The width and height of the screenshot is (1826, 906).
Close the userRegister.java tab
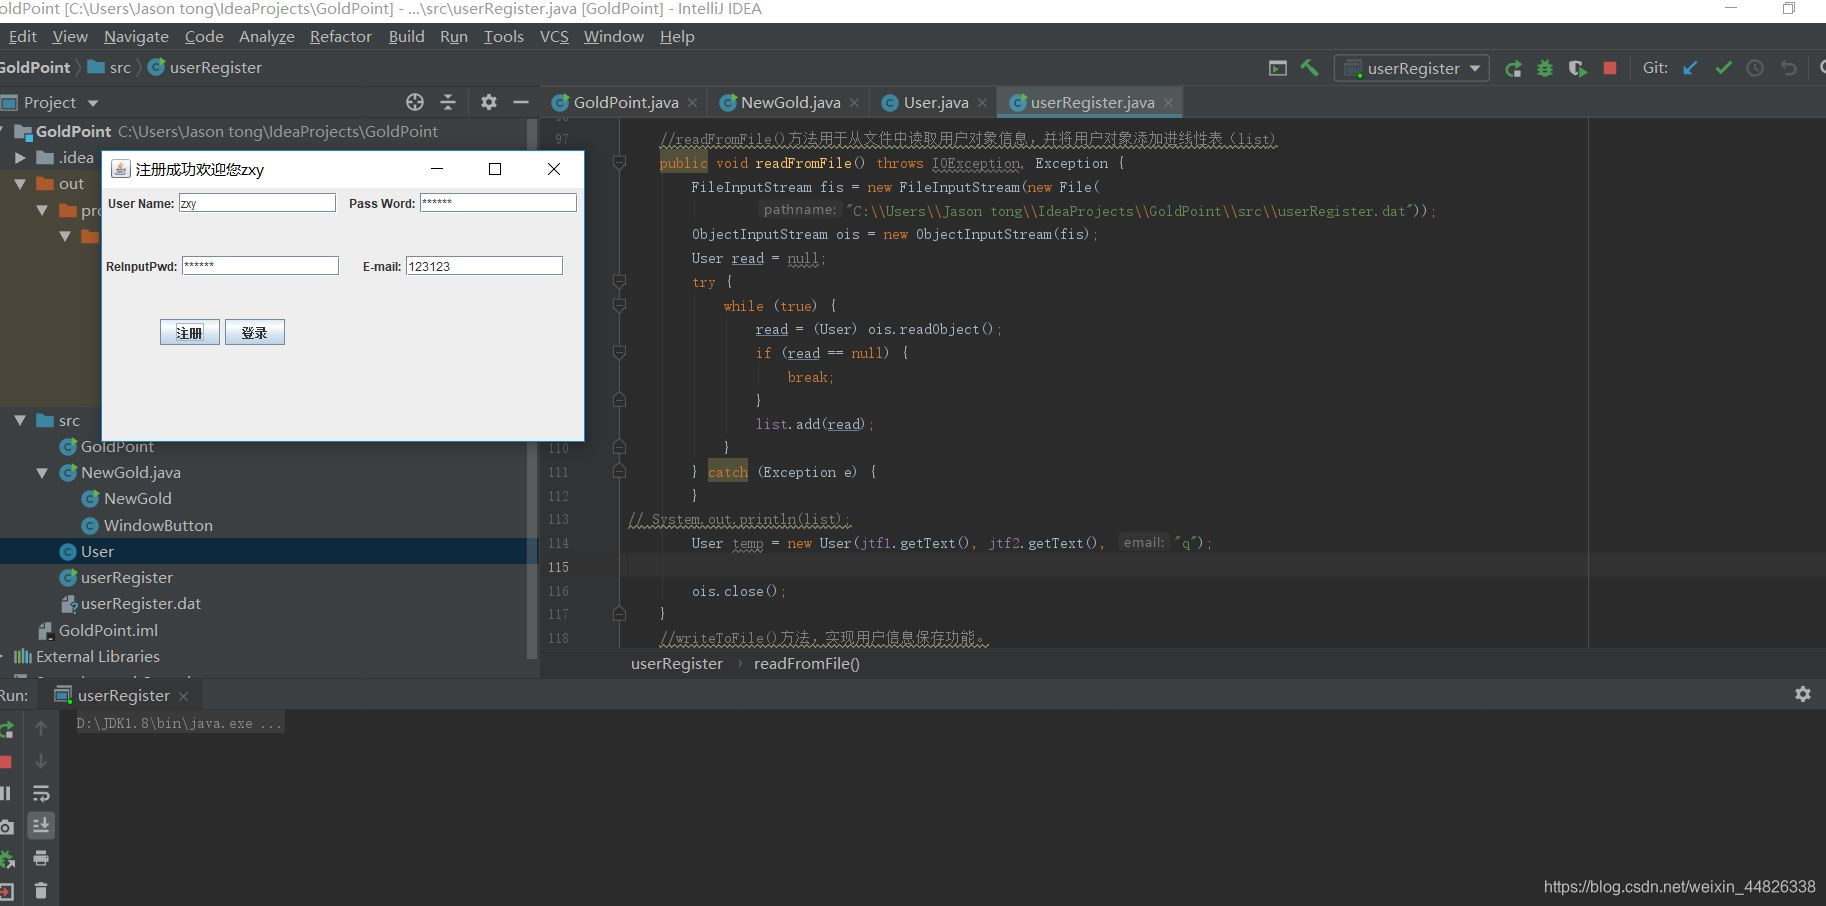(x=1168, y=103)
